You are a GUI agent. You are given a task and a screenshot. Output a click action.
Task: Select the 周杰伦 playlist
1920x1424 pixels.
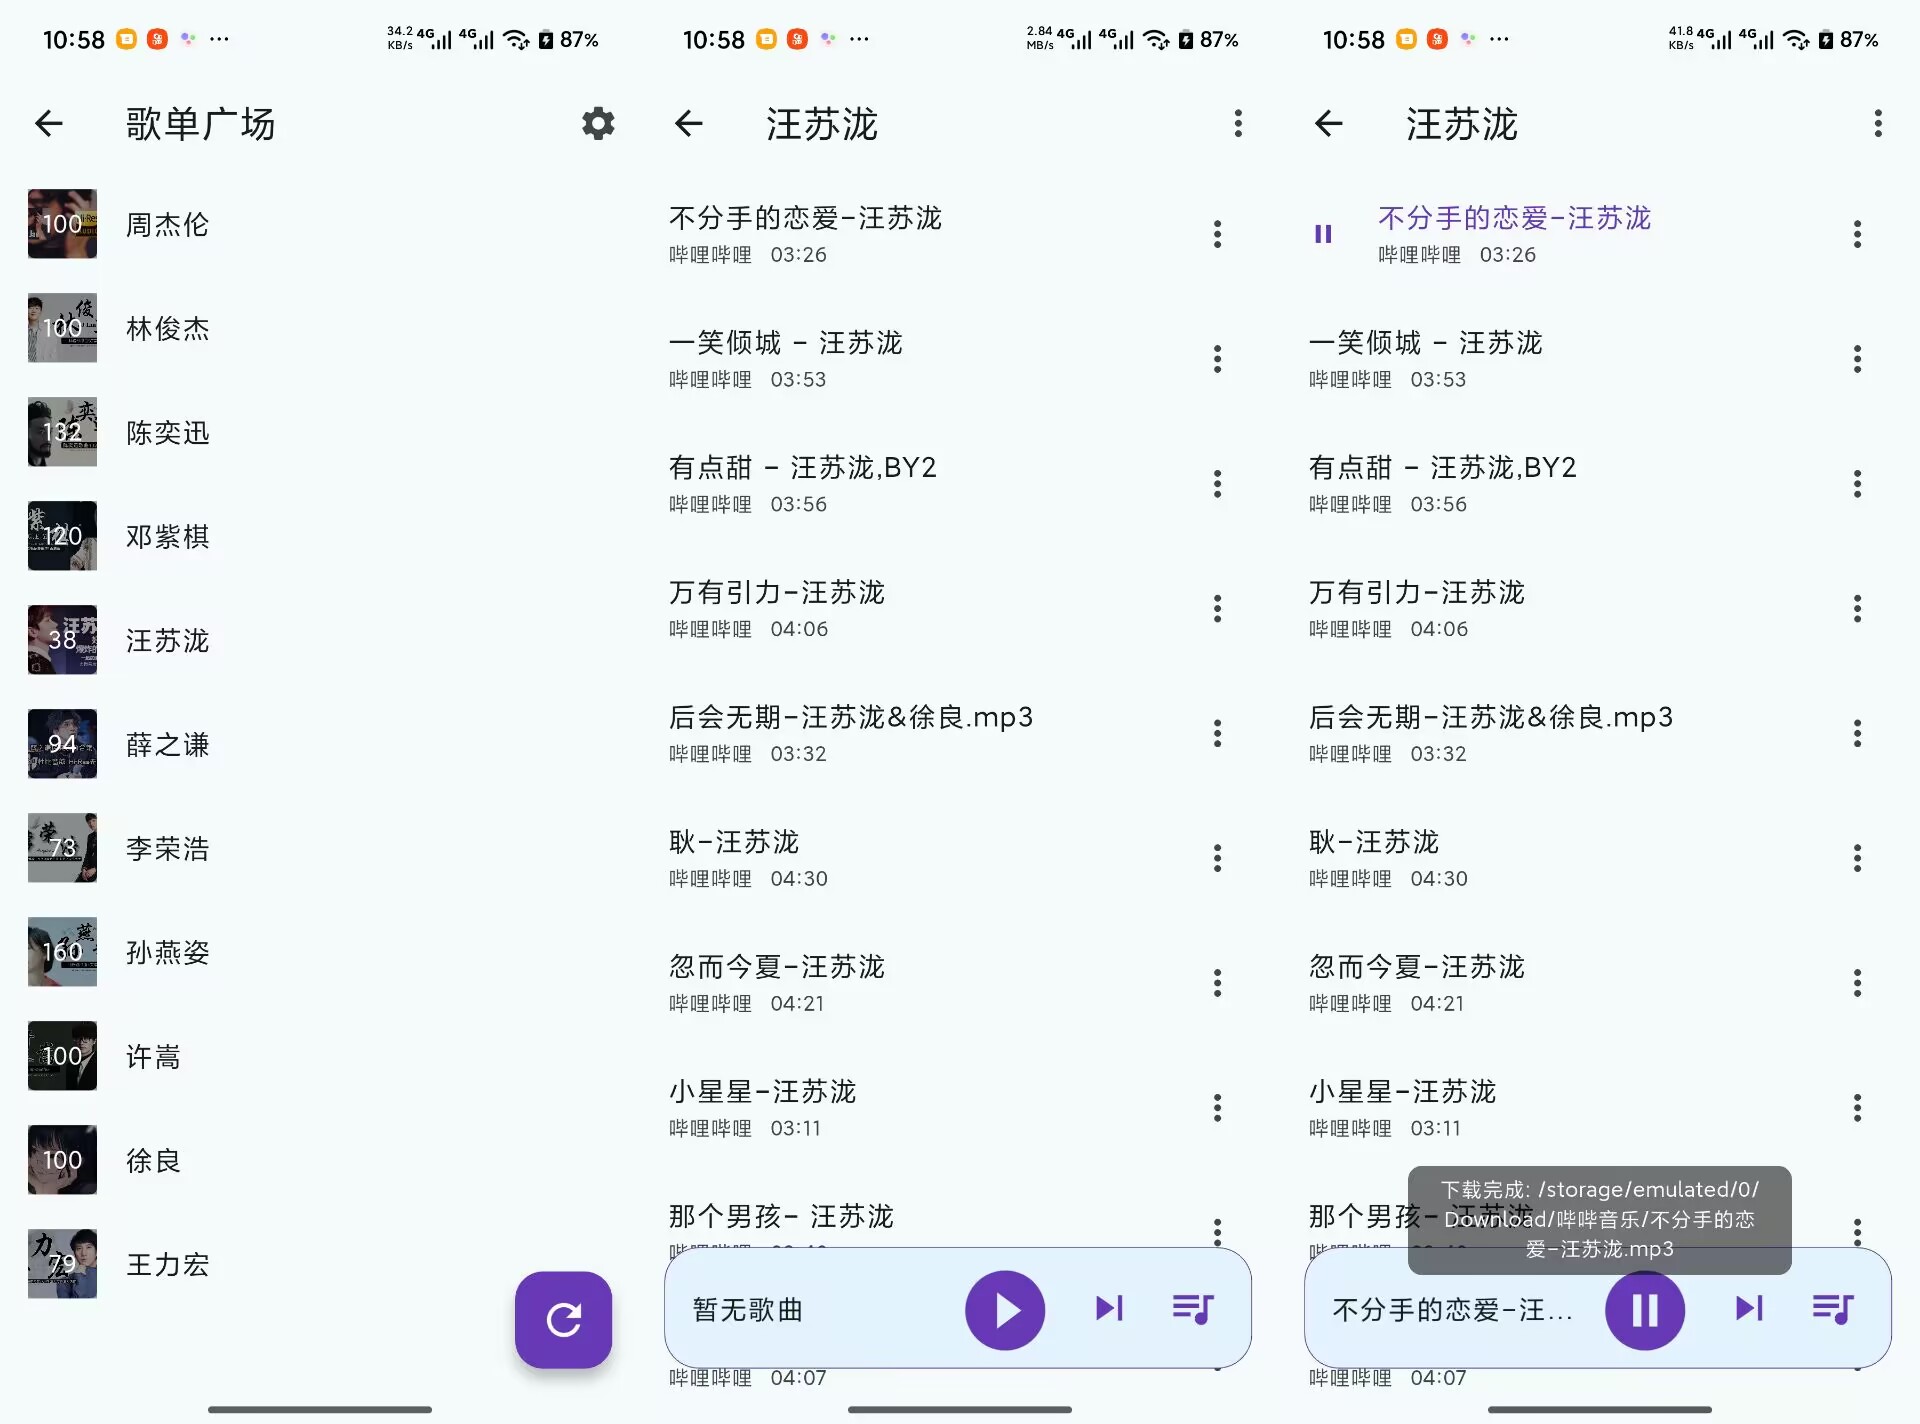(168, 224)
